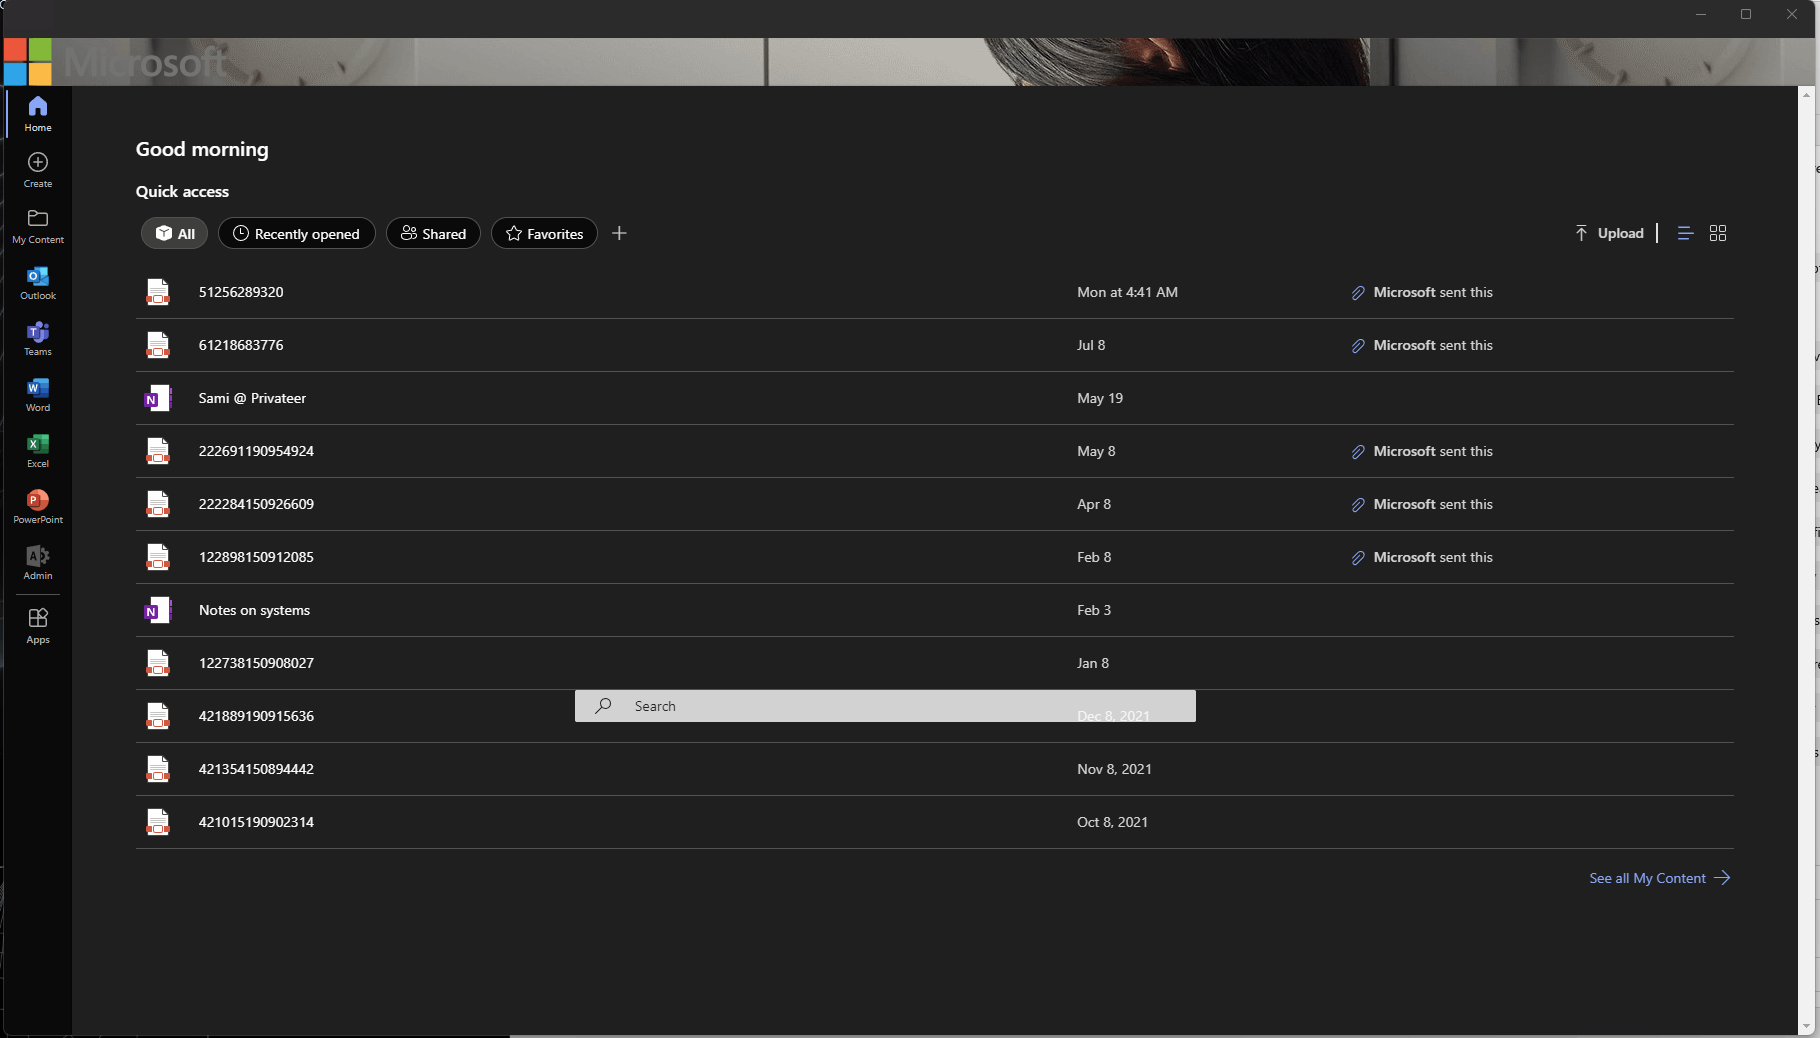Filter by Shared files
Viewport: 1820px width, 1038px height.
(x=433, y=233)
